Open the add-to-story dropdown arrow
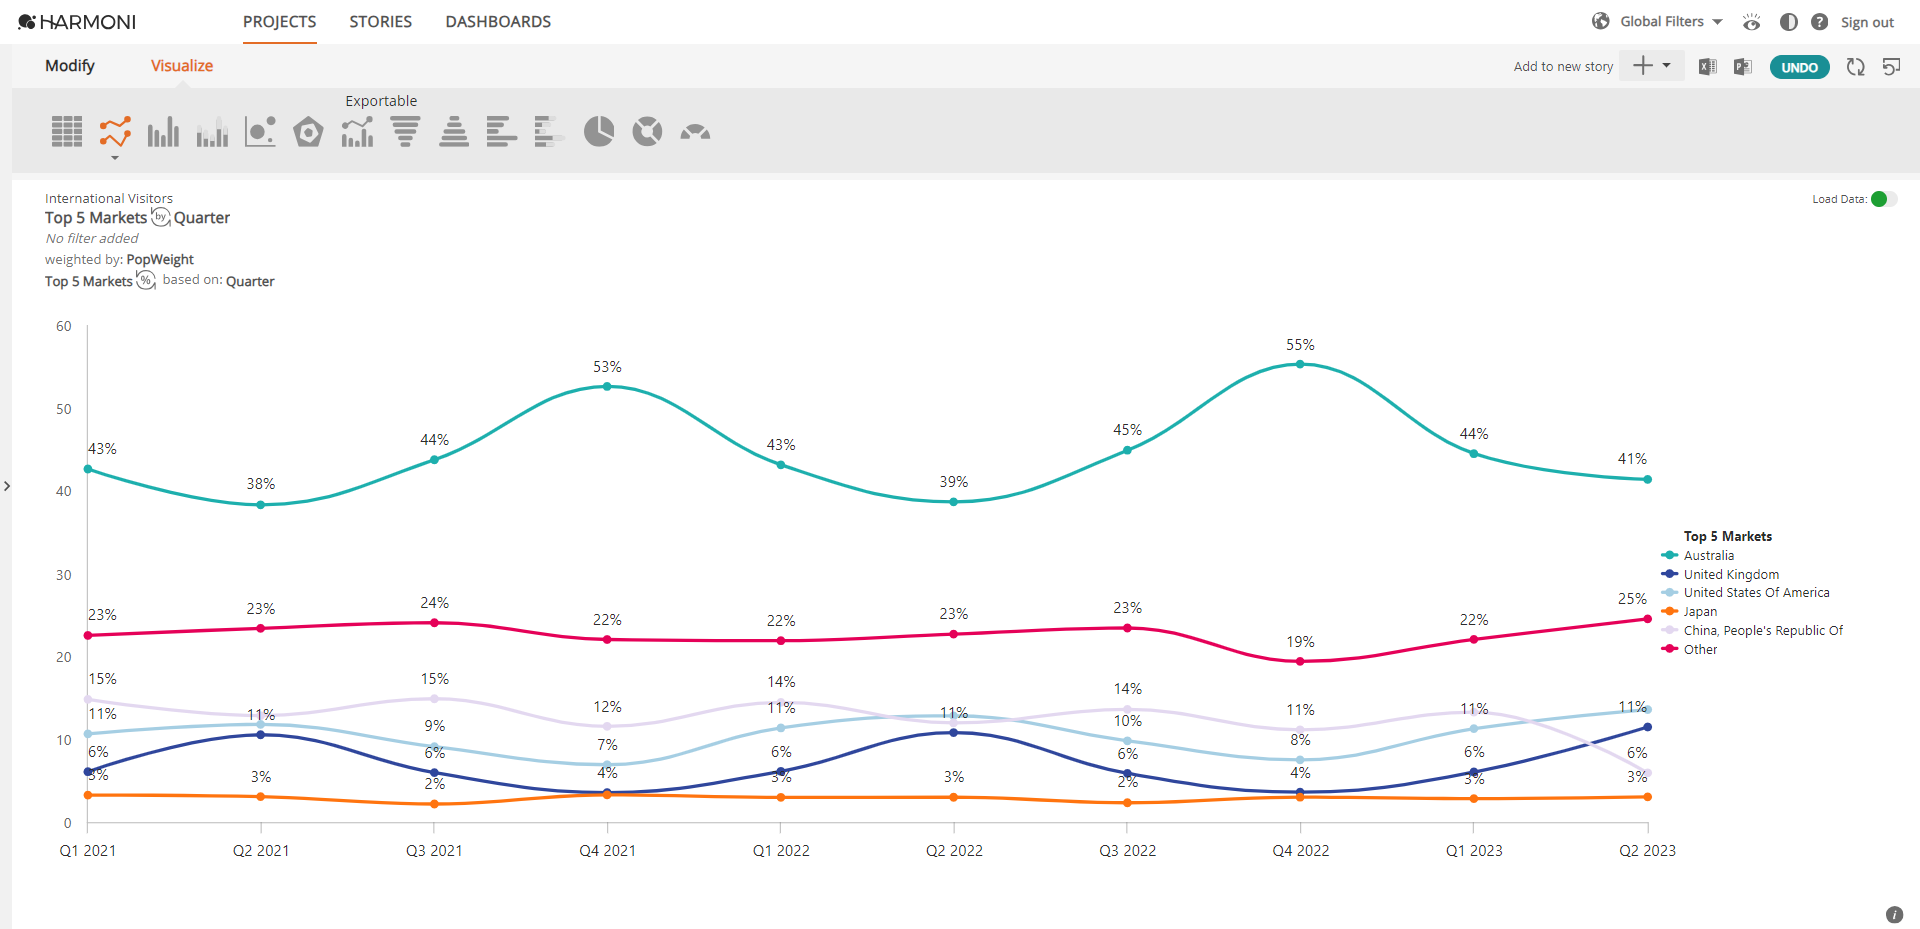 1665,65
